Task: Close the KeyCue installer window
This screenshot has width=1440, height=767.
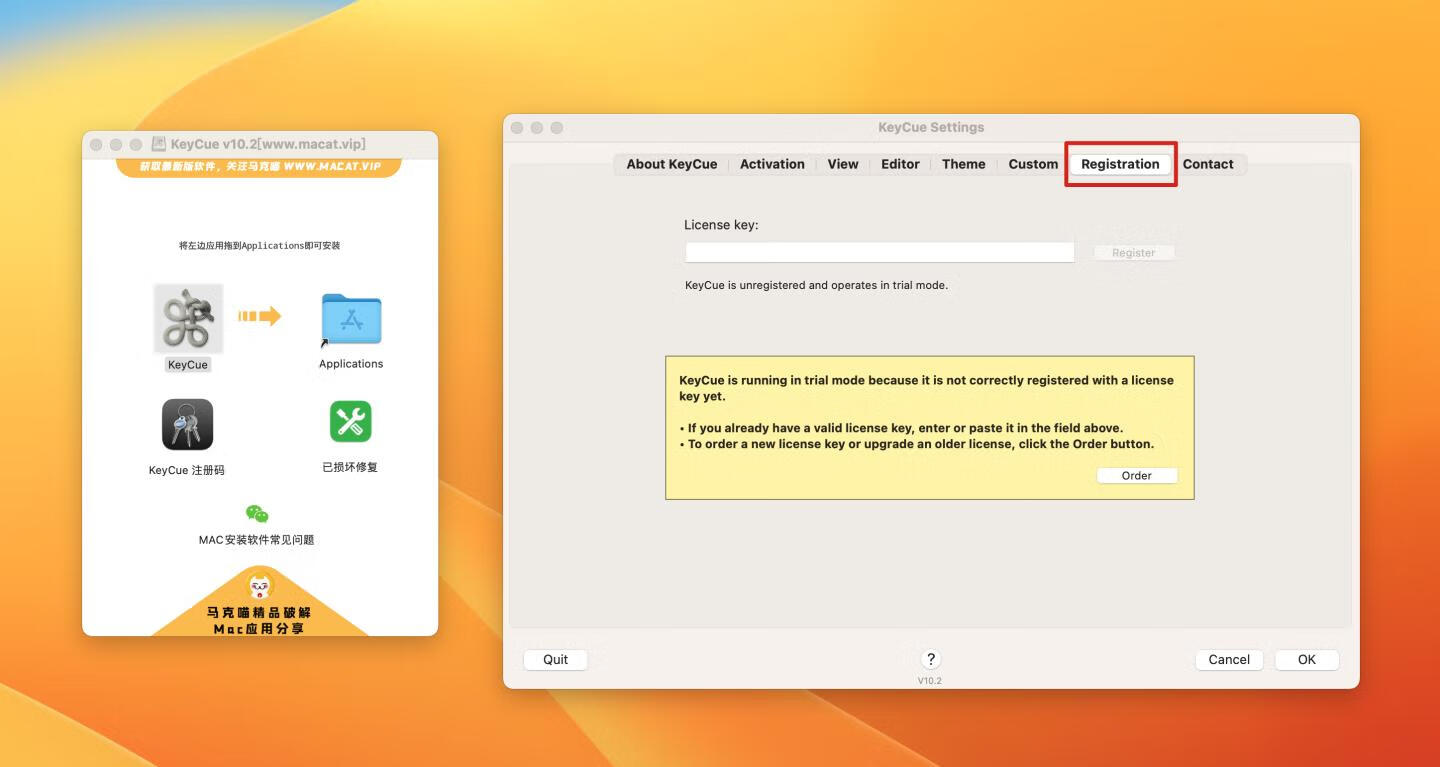Action: [x=96, y=145]
